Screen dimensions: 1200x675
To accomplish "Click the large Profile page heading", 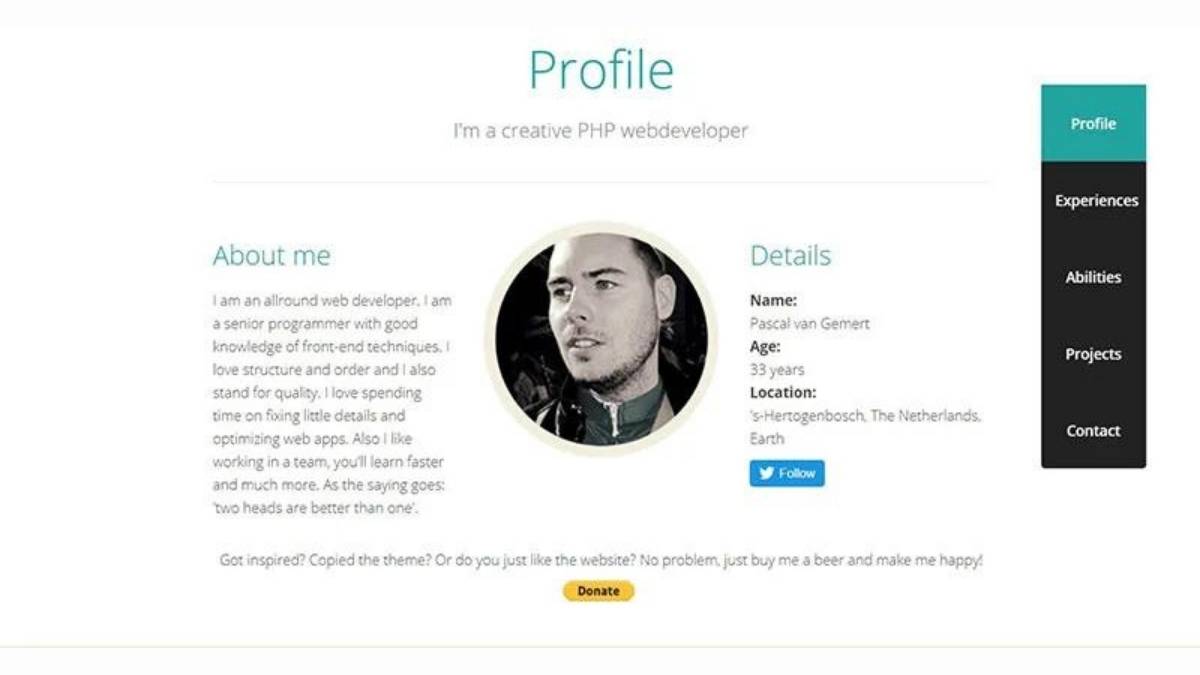I will click(x=600, y=68).
